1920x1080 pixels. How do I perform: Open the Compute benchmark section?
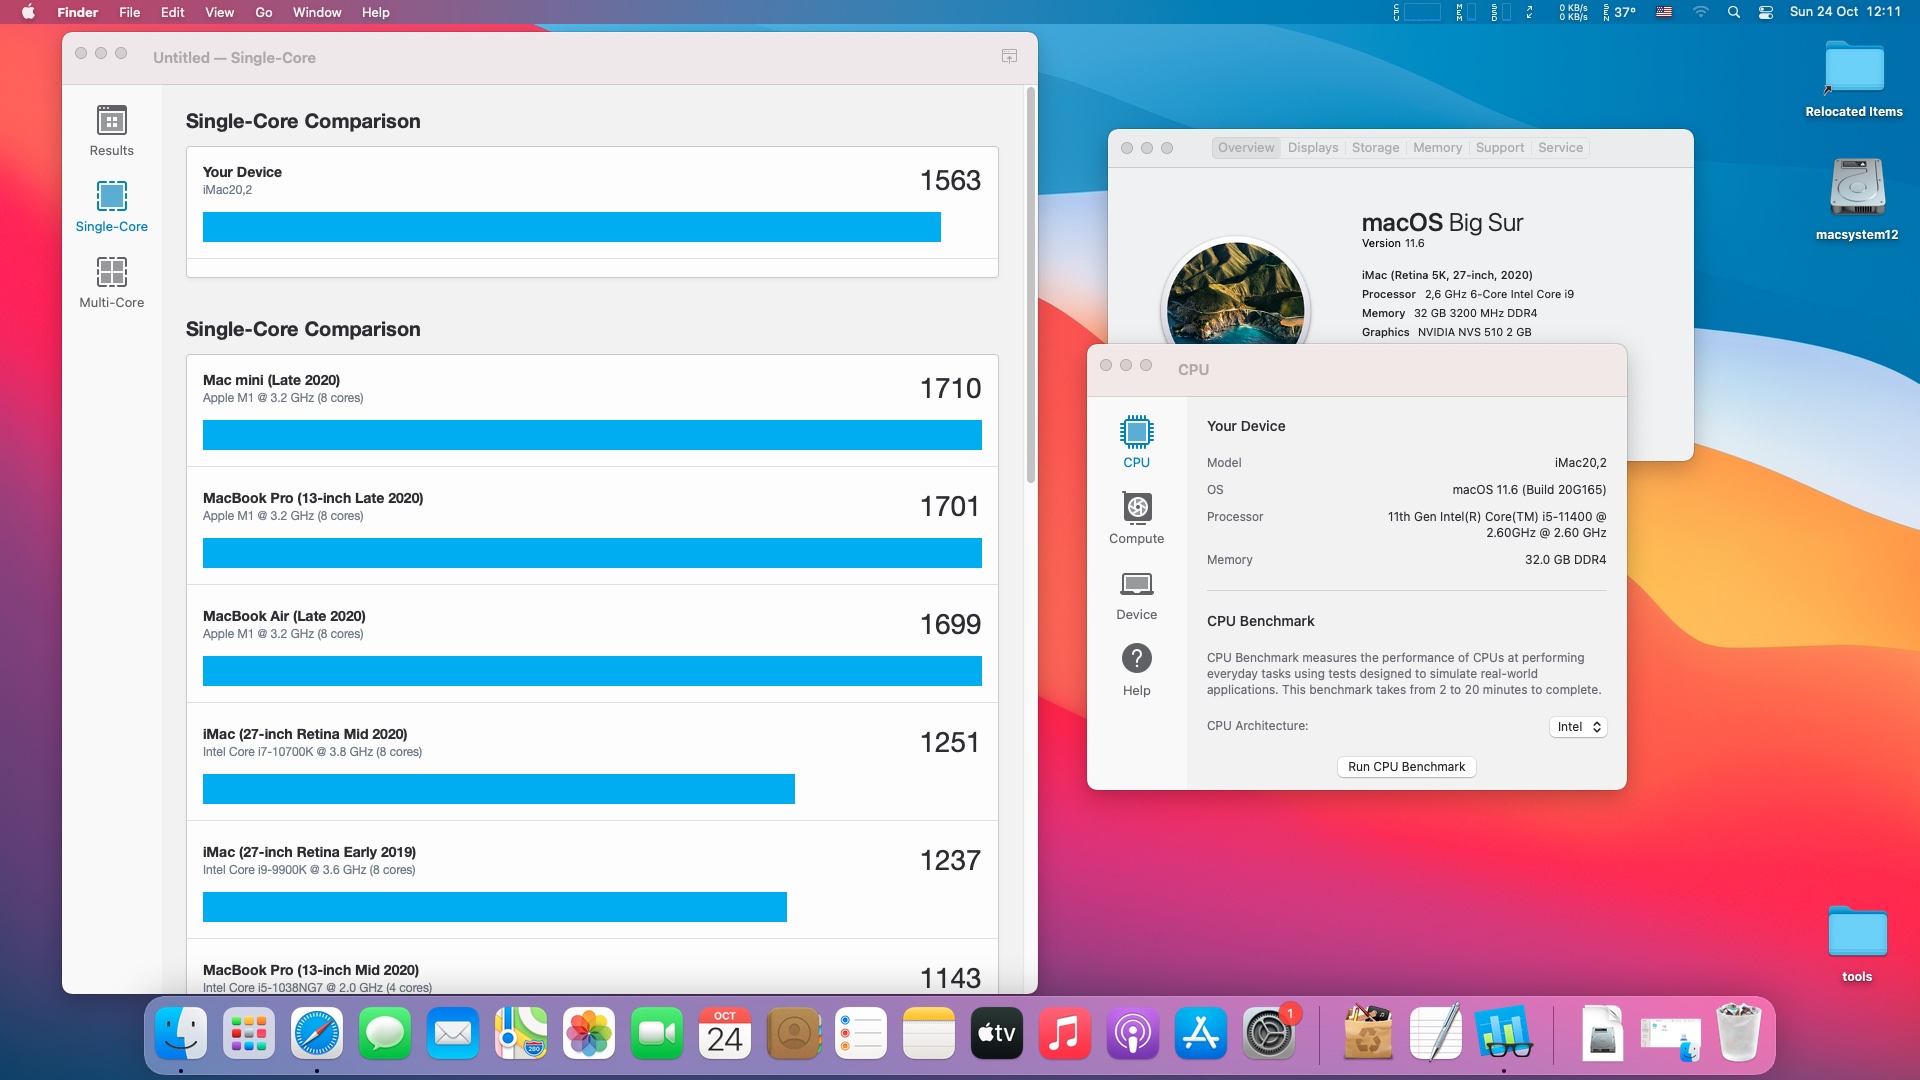[x=1136, y=508]
